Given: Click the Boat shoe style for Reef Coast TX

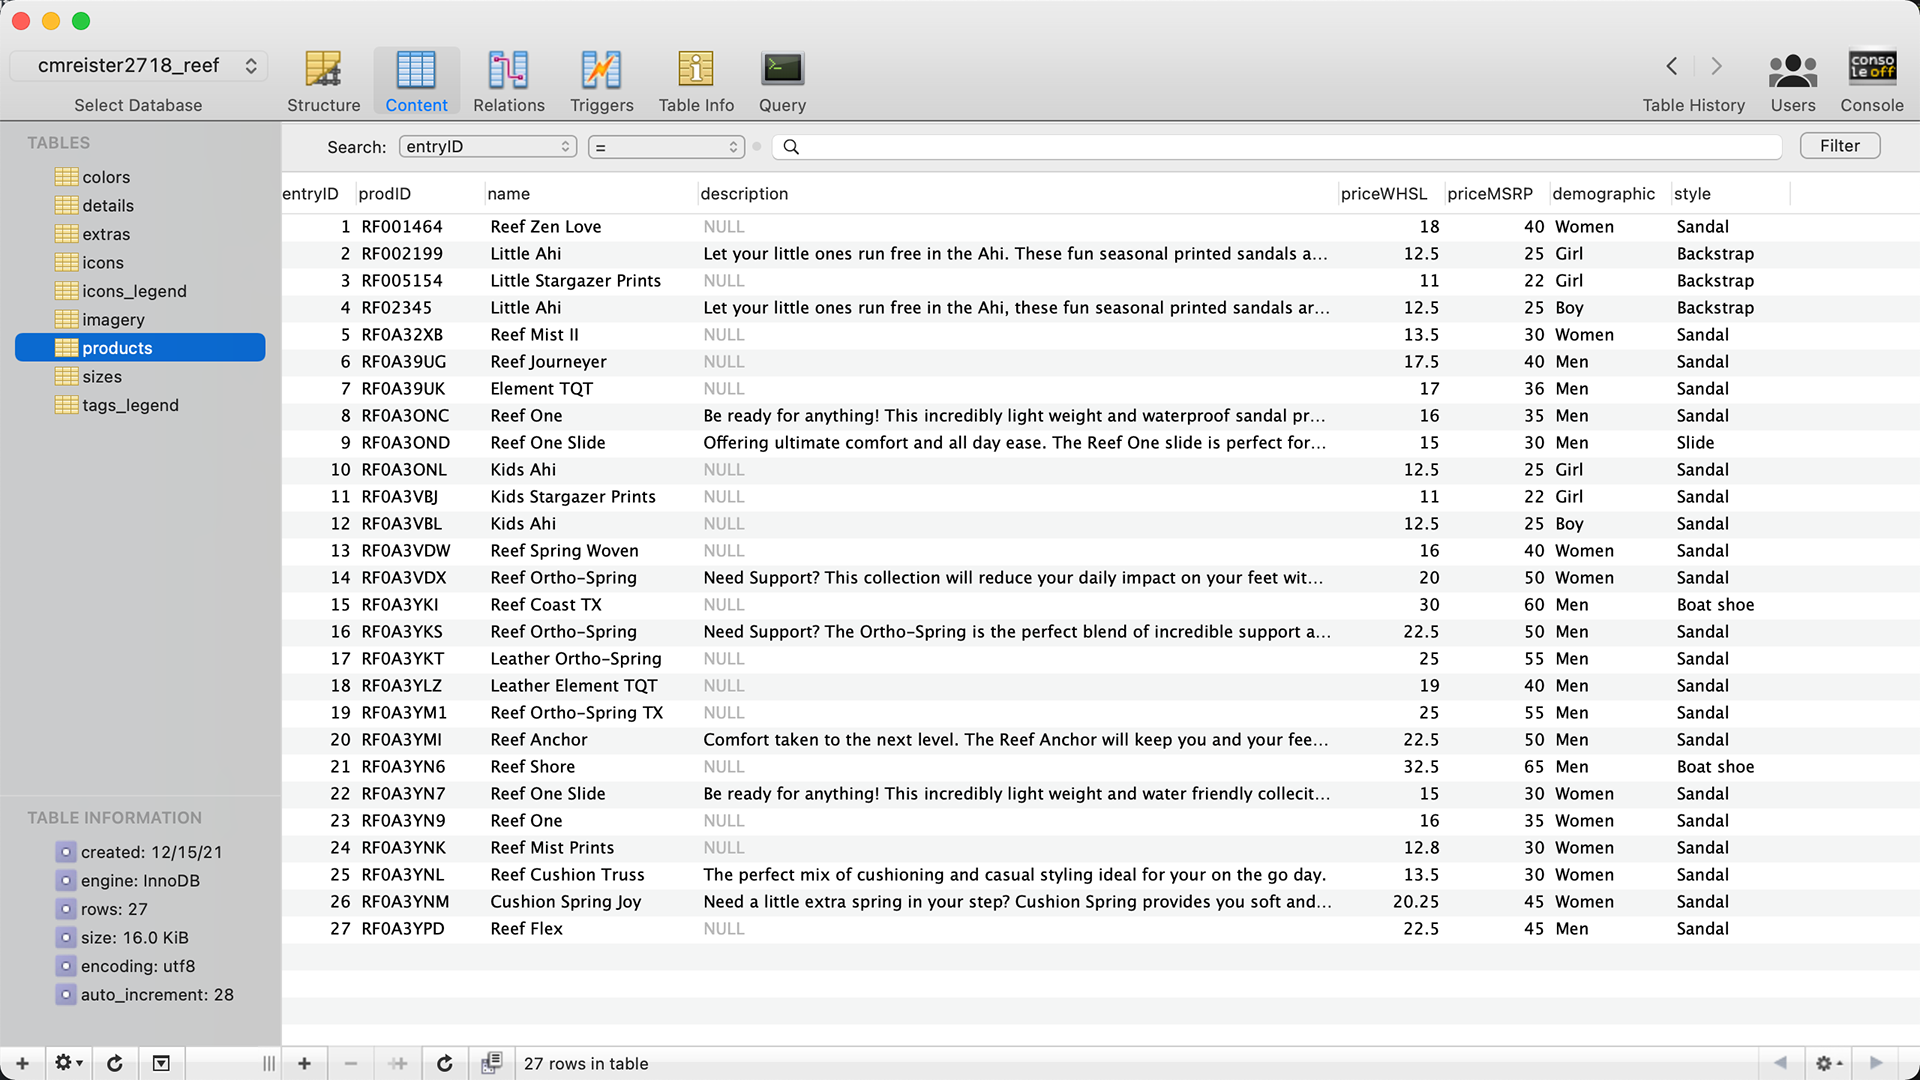Looking at the screenshot, I should [x=1715, y=605].
